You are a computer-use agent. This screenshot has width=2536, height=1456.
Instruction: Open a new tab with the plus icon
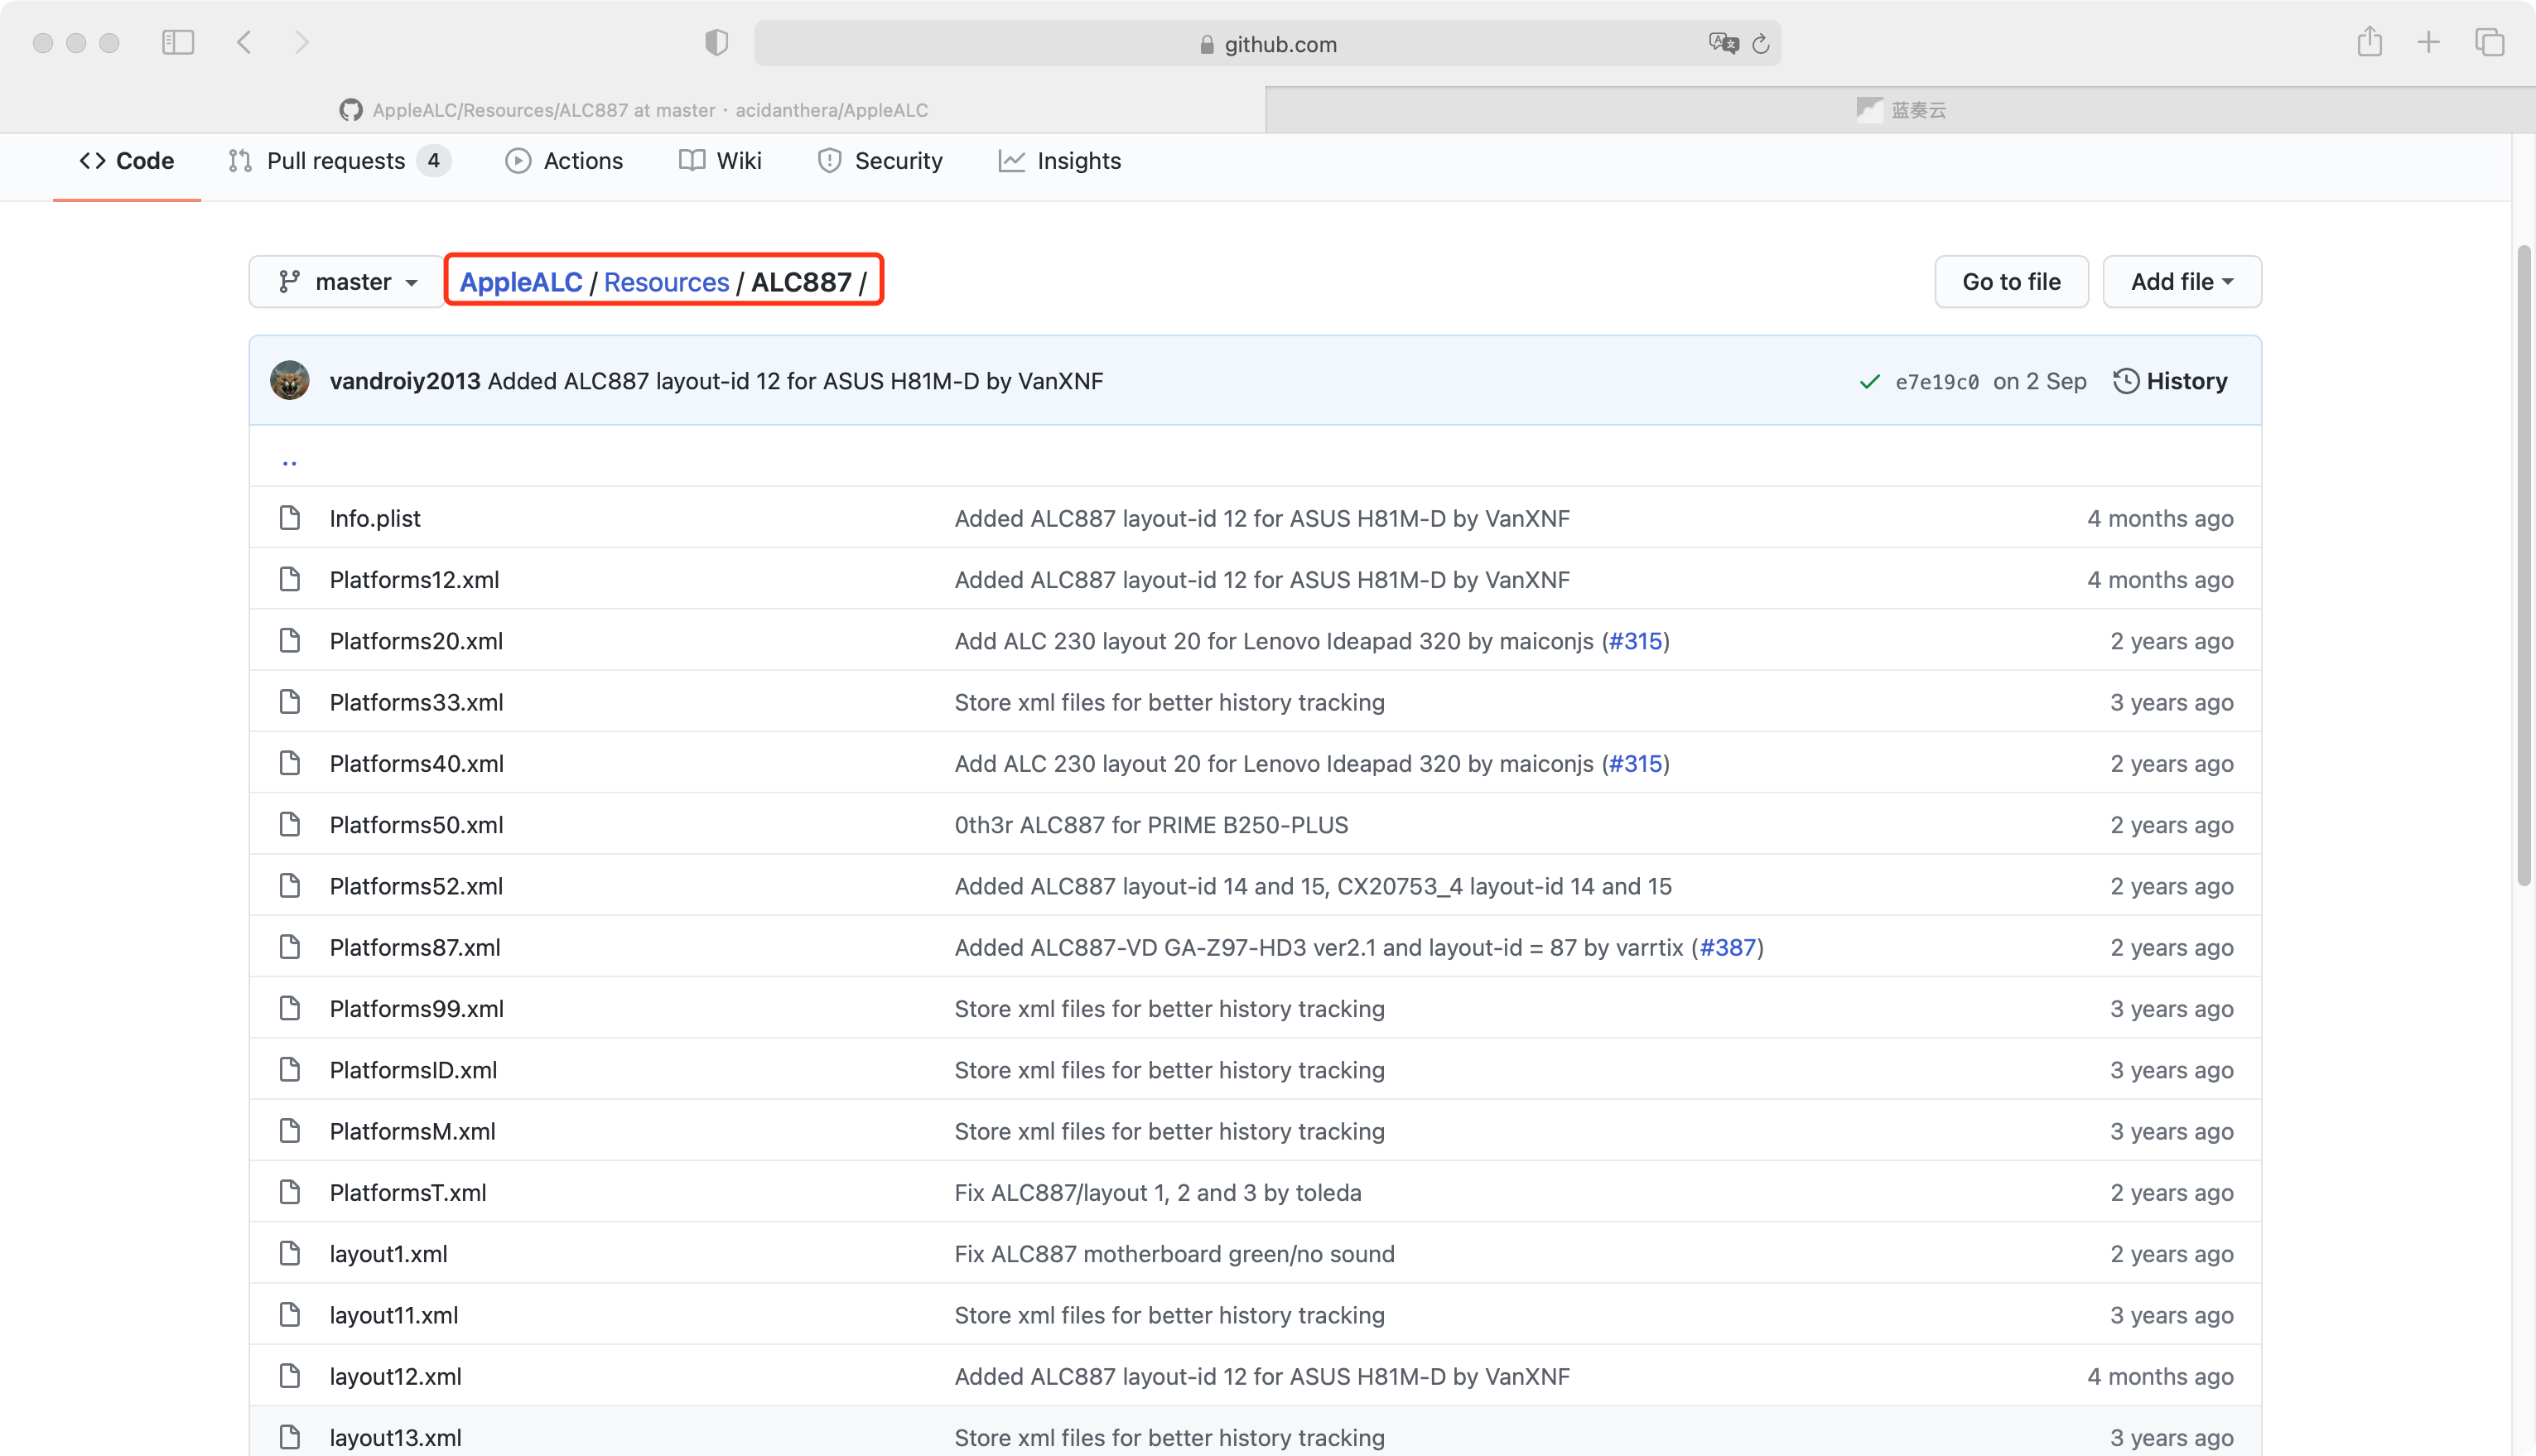pyautogui.click(x=2428, y=42)
